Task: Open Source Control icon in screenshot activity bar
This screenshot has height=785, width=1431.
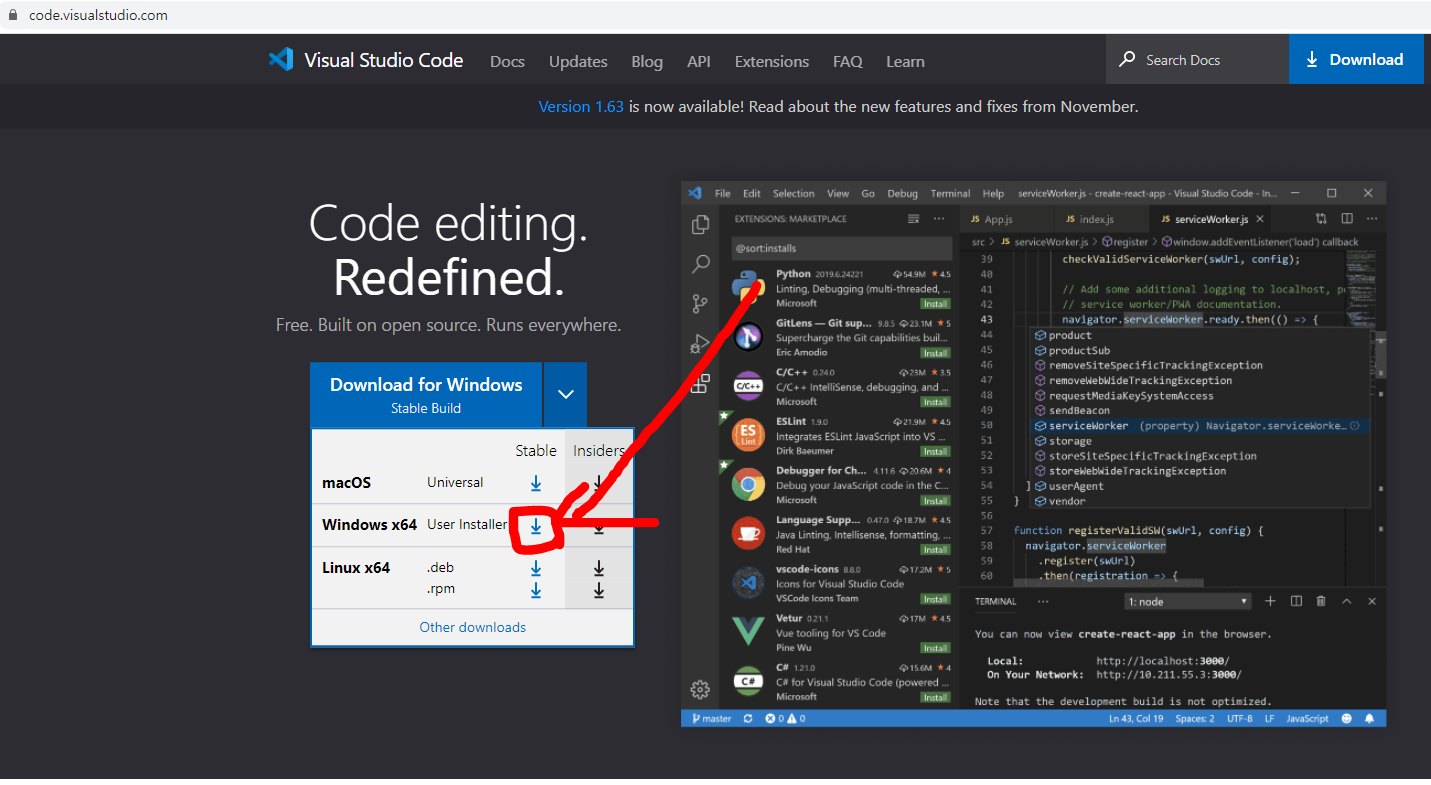Action: [700, 304]
